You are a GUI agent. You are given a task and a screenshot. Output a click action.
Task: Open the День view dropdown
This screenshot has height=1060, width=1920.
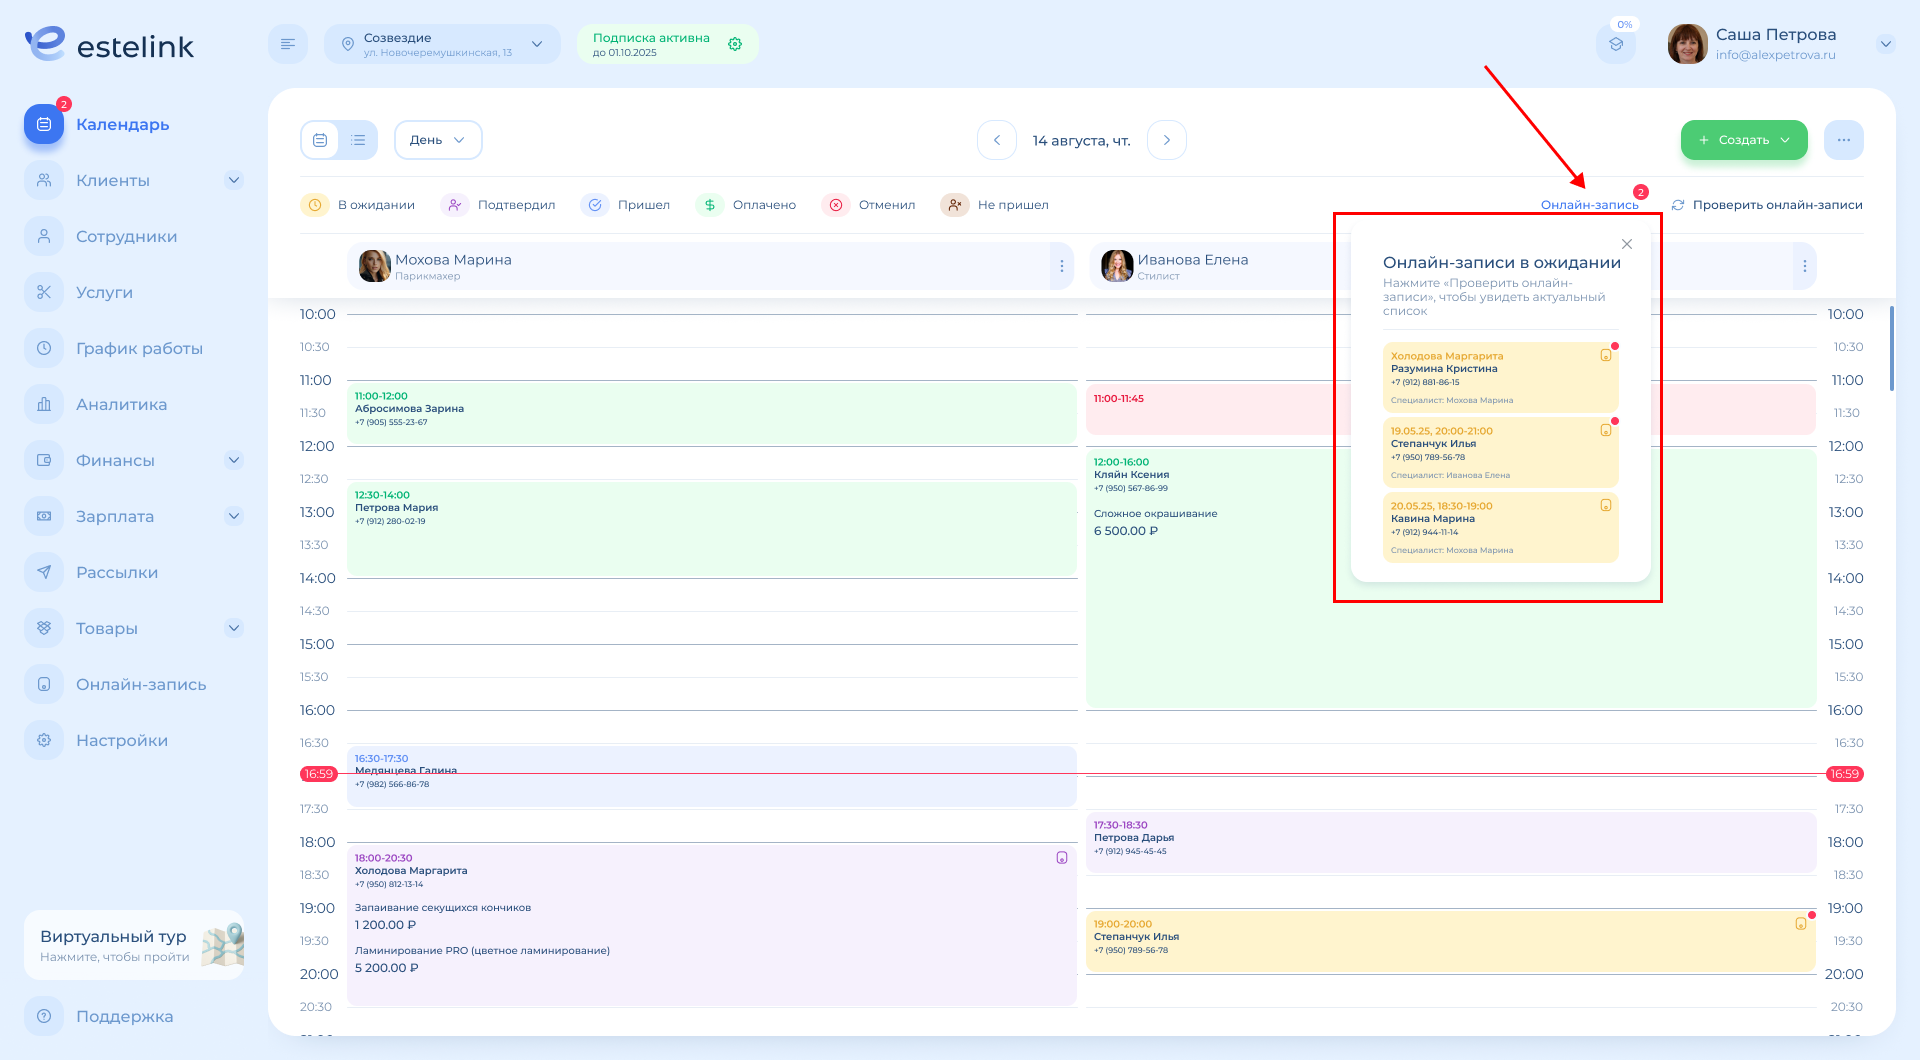tap(438, 140)
